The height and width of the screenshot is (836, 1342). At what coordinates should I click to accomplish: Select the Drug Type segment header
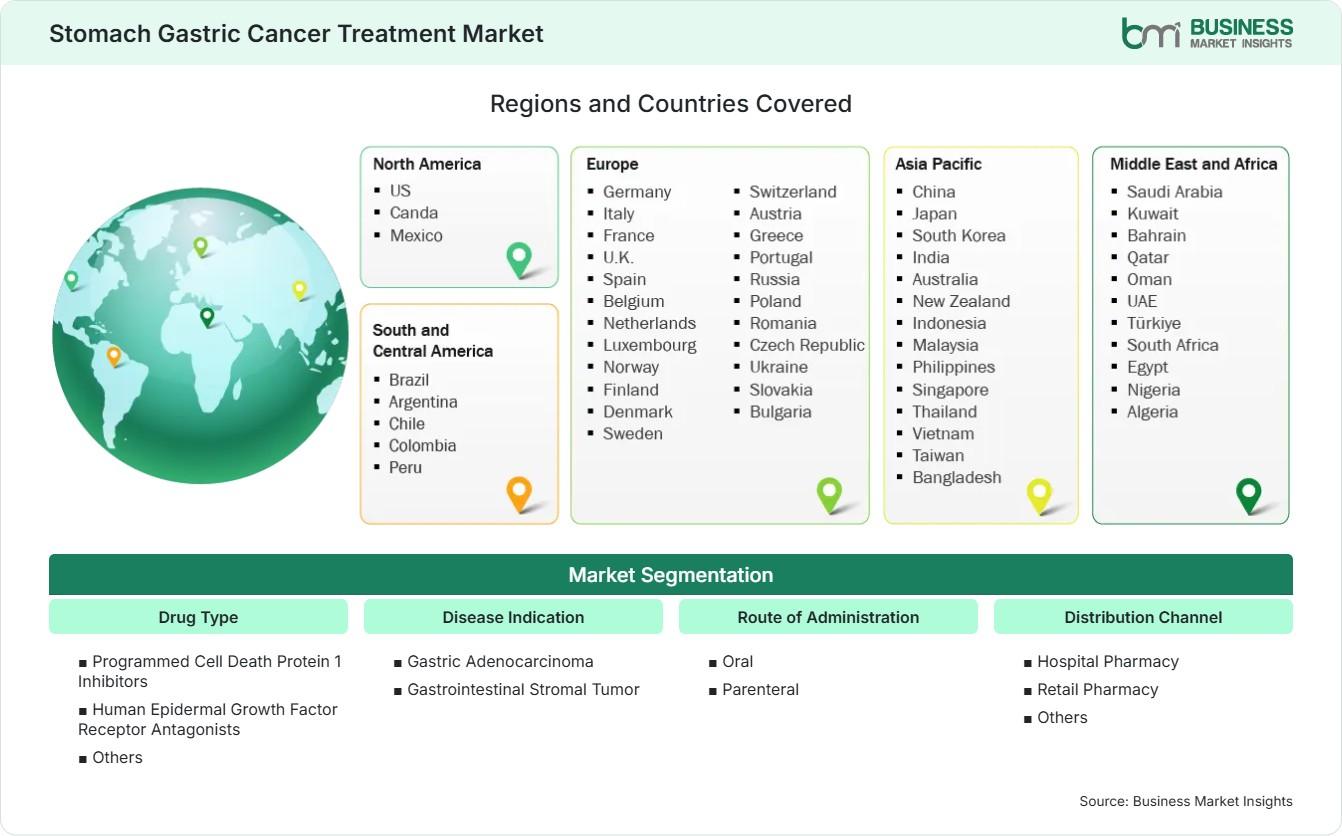198,617
